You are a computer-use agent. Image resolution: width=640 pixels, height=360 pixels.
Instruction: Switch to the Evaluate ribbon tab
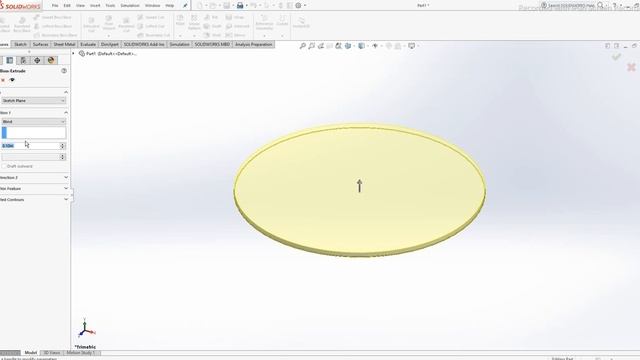click(x=88, y=44)
